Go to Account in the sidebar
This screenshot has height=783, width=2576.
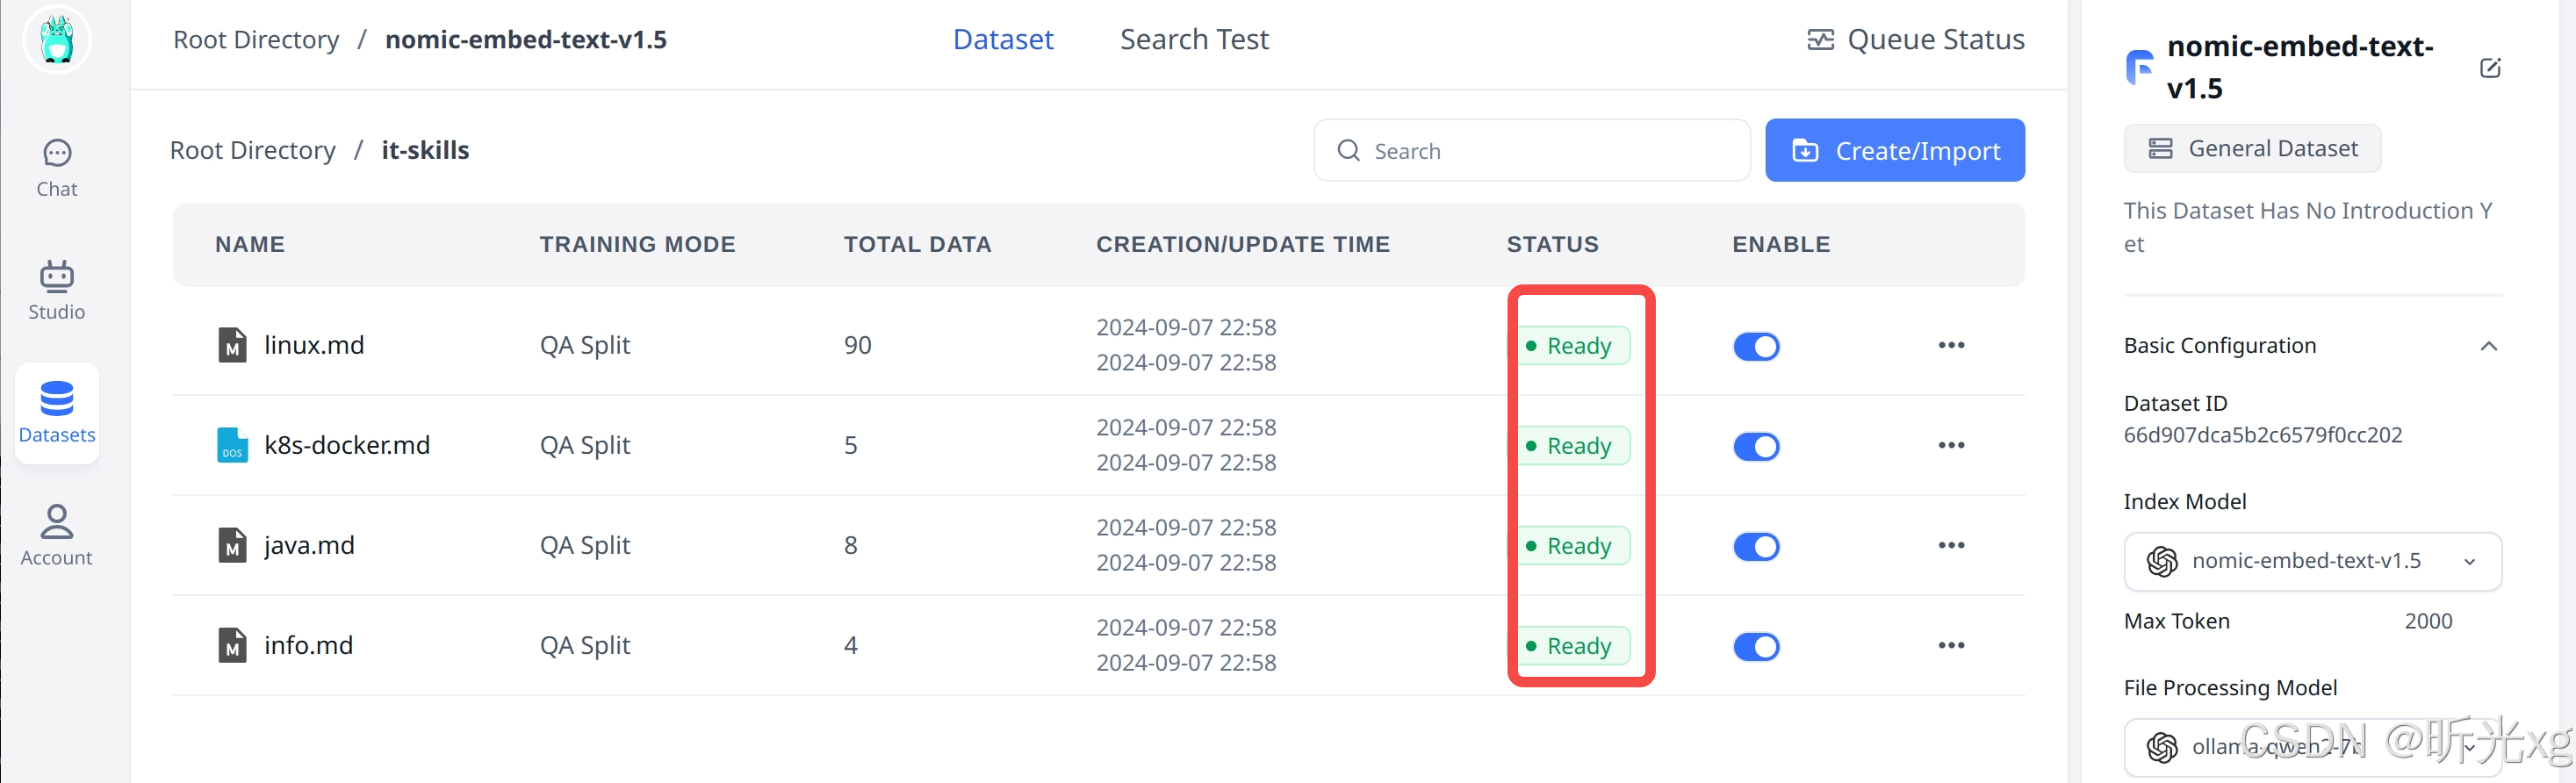pos(57,535)
